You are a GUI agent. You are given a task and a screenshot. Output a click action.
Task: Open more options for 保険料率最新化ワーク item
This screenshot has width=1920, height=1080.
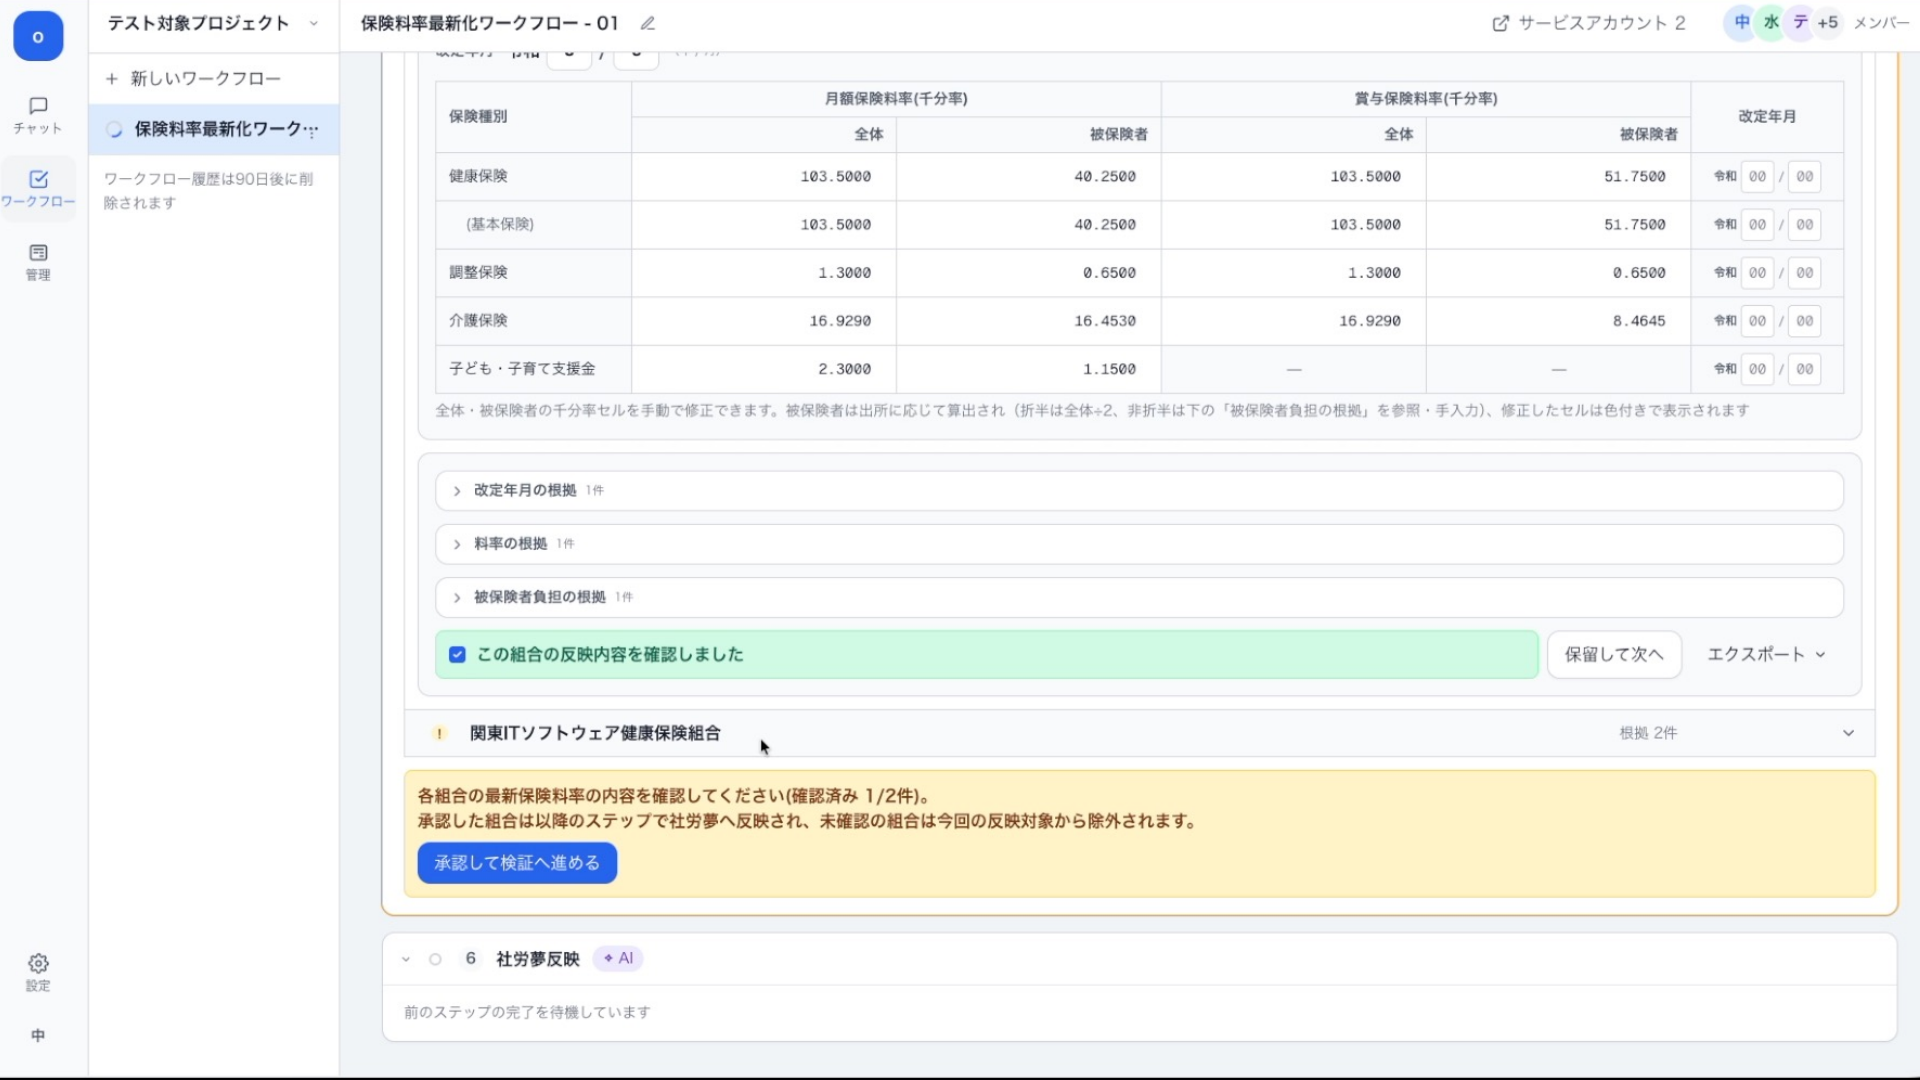click(x=312, y=130)
